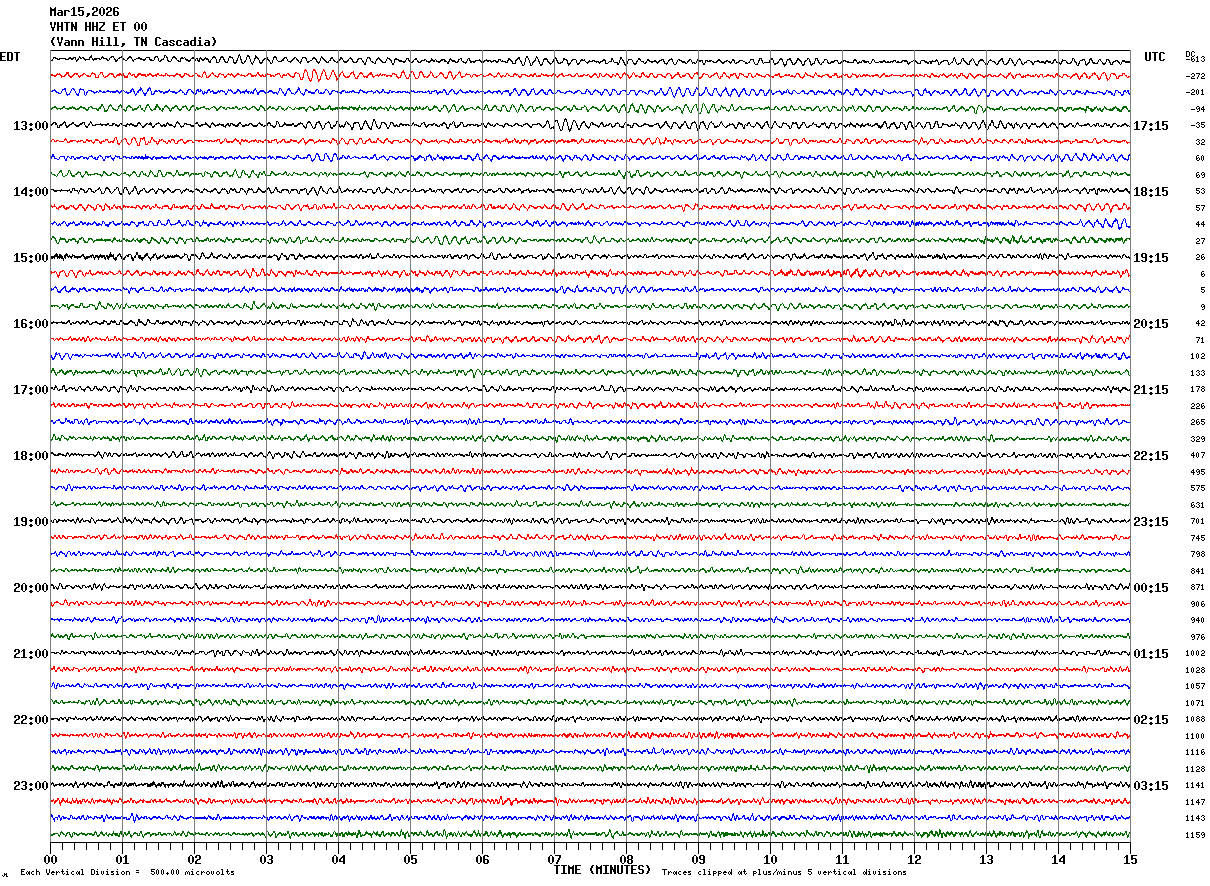Select the 21:15 UTC time label
Screen dimensions: 1210x886
tap(1151, 390)
